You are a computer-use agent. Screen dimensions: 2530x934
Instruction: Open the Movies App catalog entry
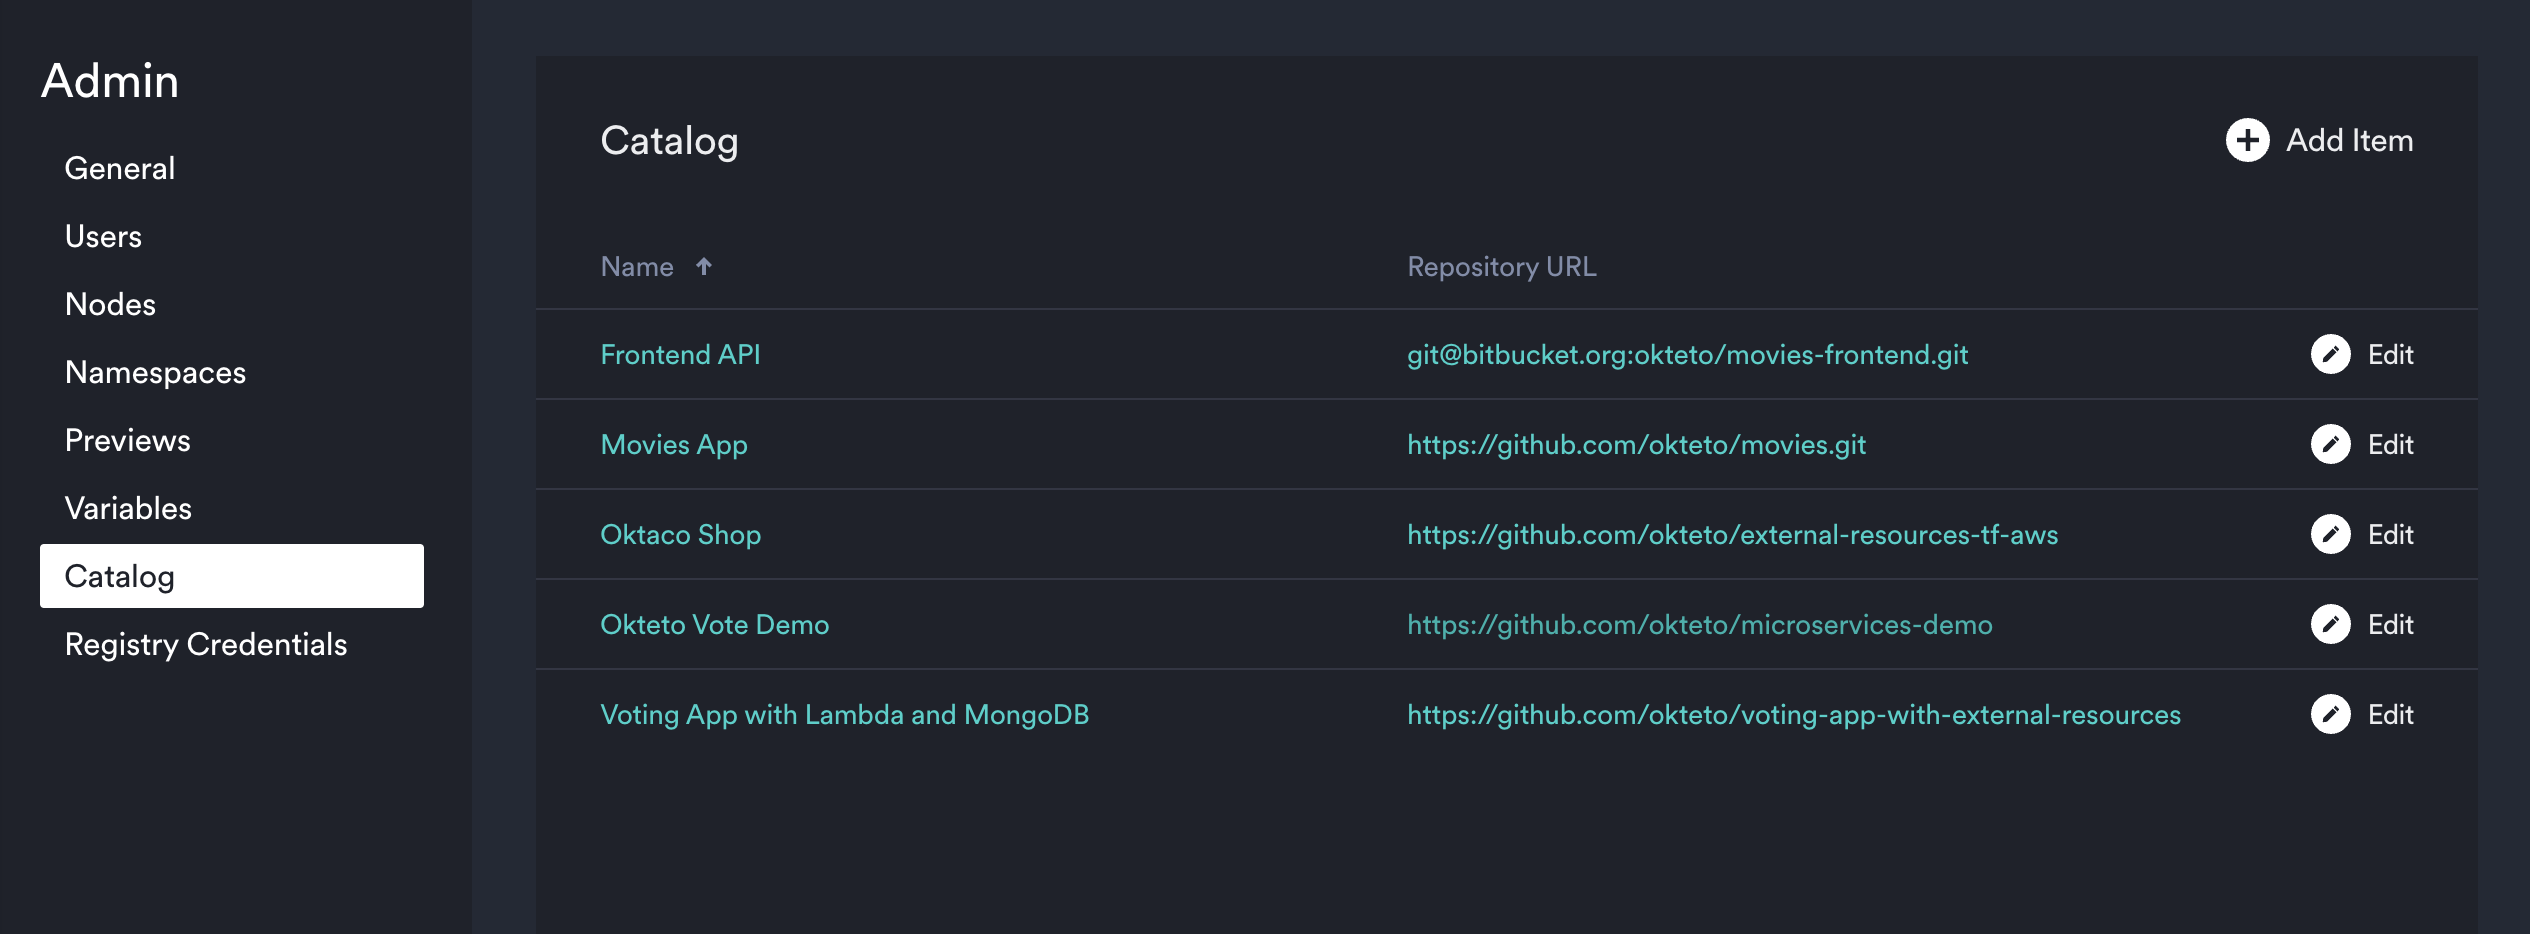coord(673,444)
